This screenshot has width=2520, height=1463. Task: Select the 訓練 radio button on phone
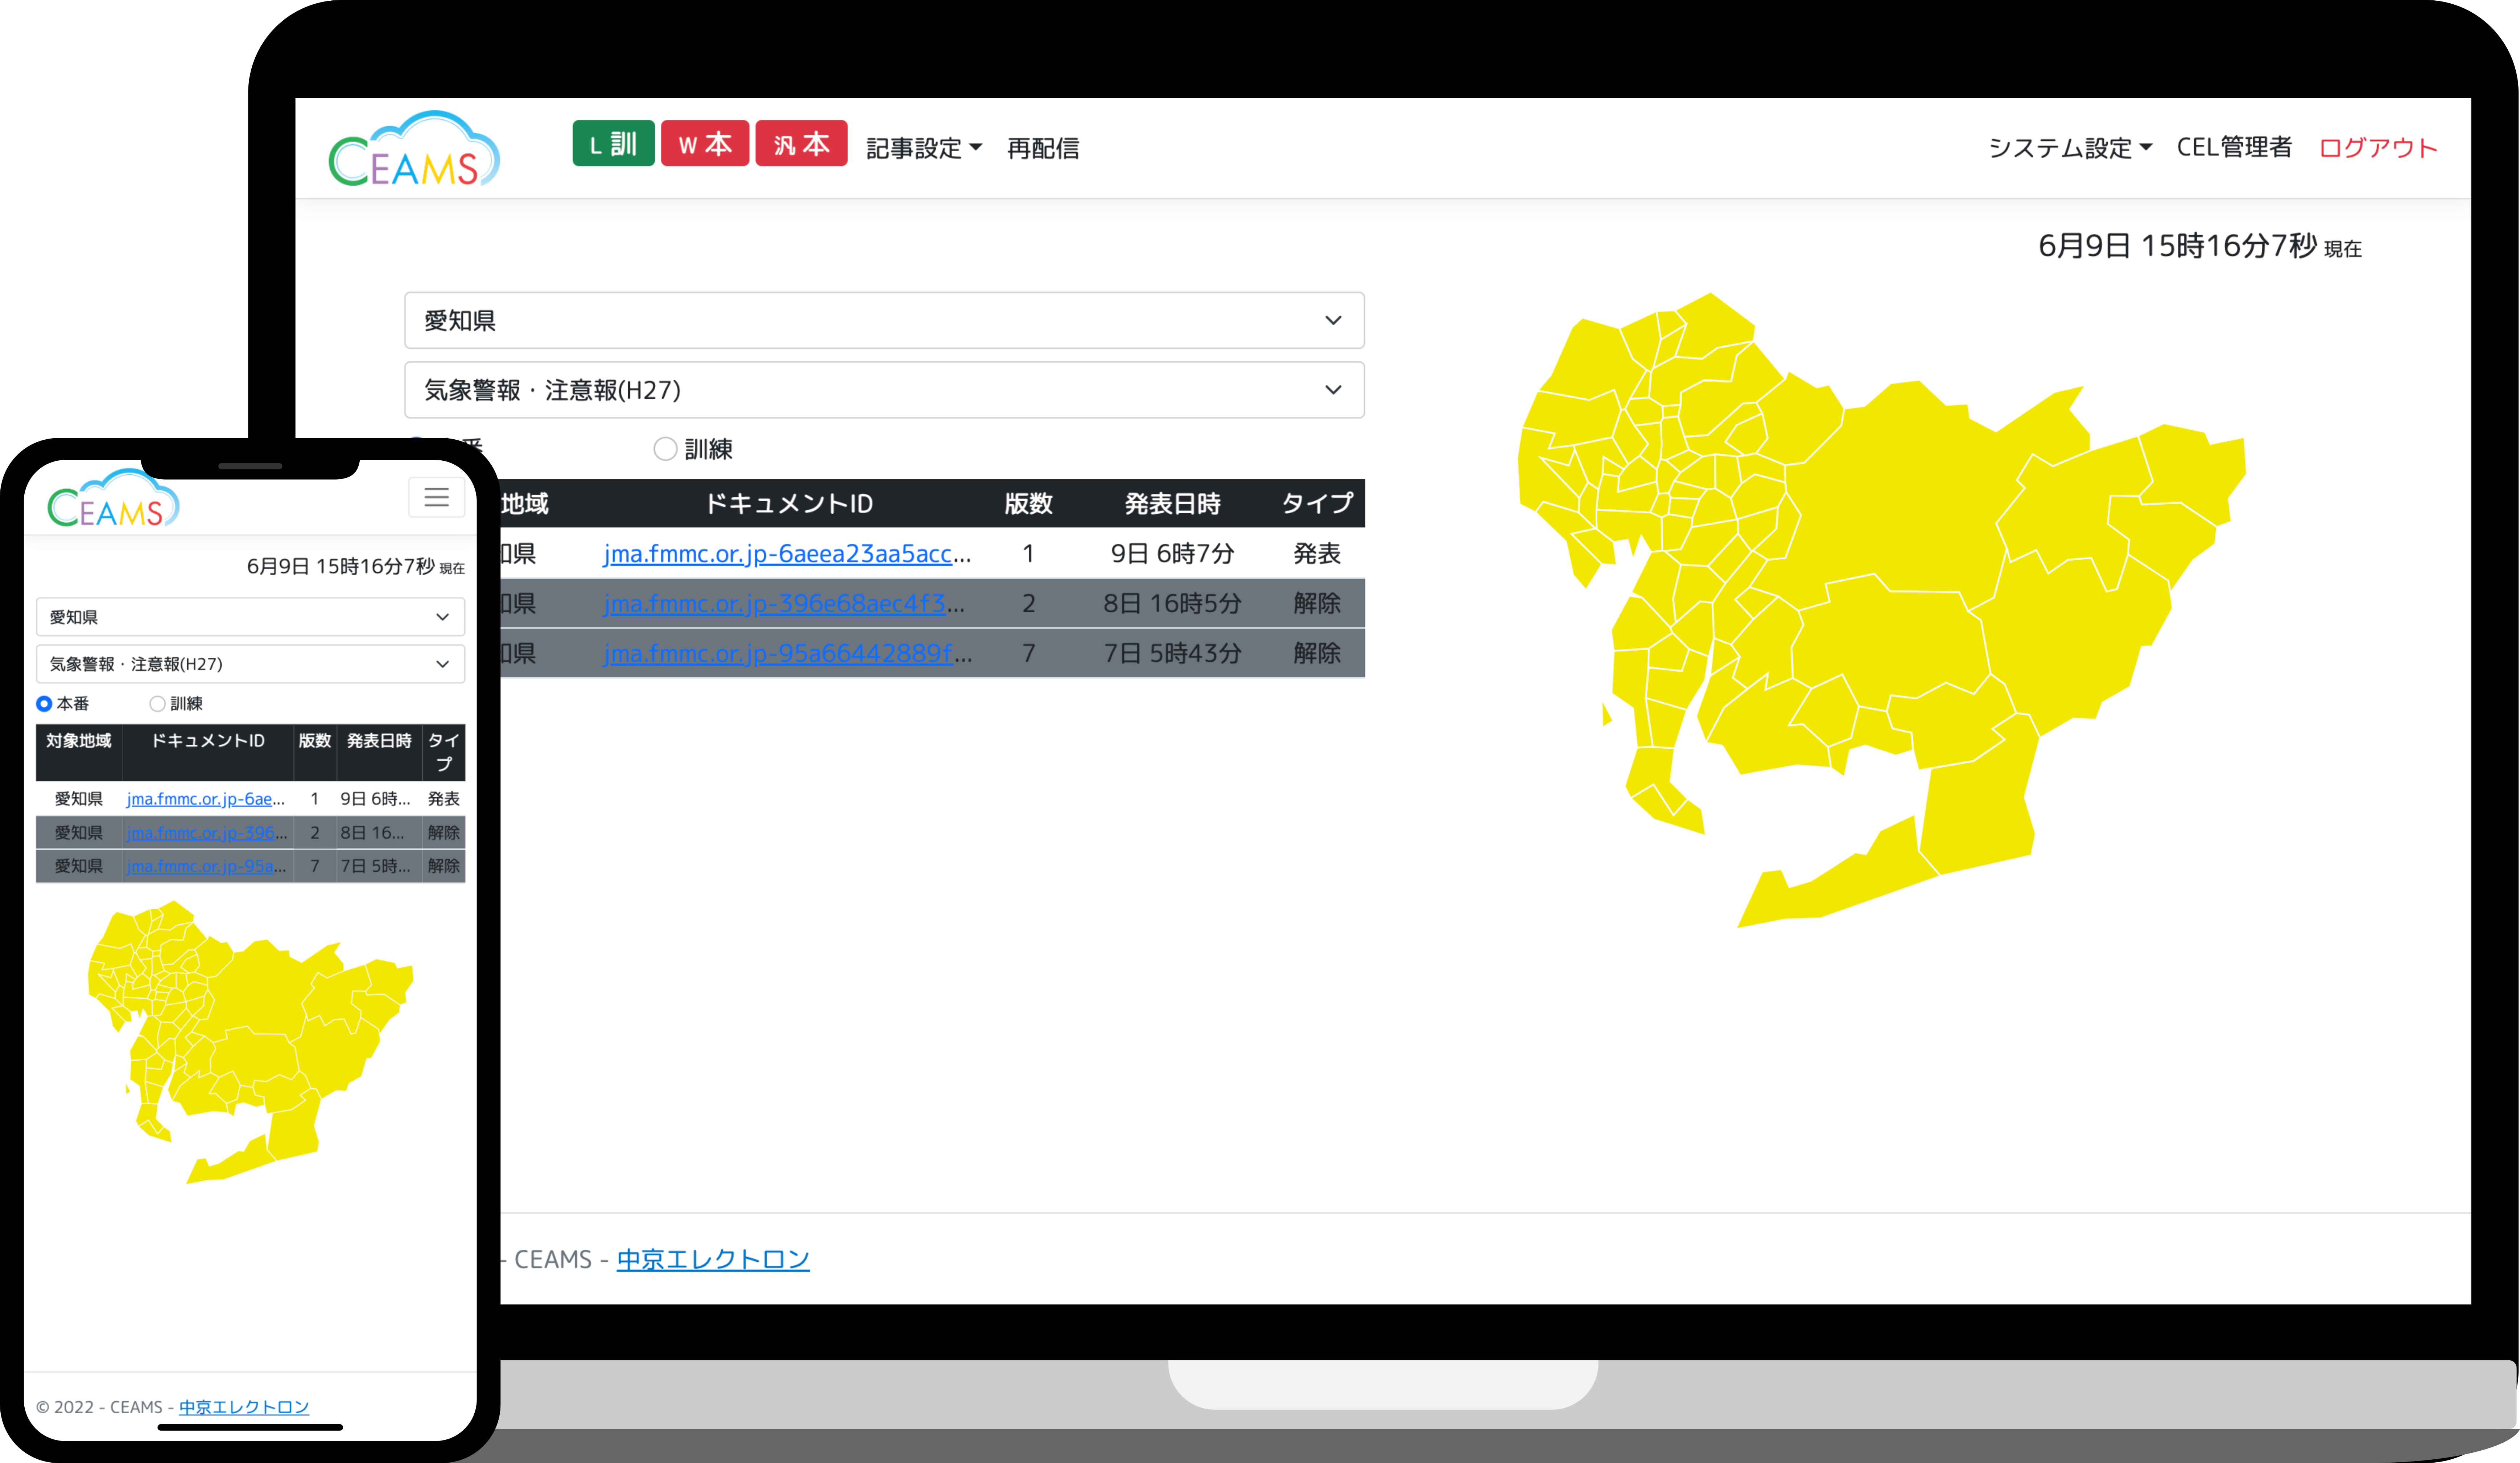[157, 704]
